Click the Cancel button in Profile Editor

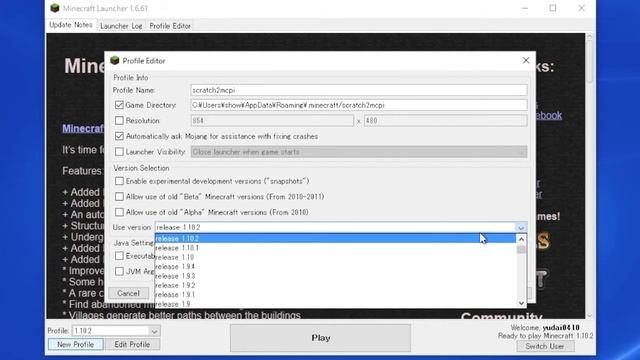pyautogui.click(x=129, y=293)
